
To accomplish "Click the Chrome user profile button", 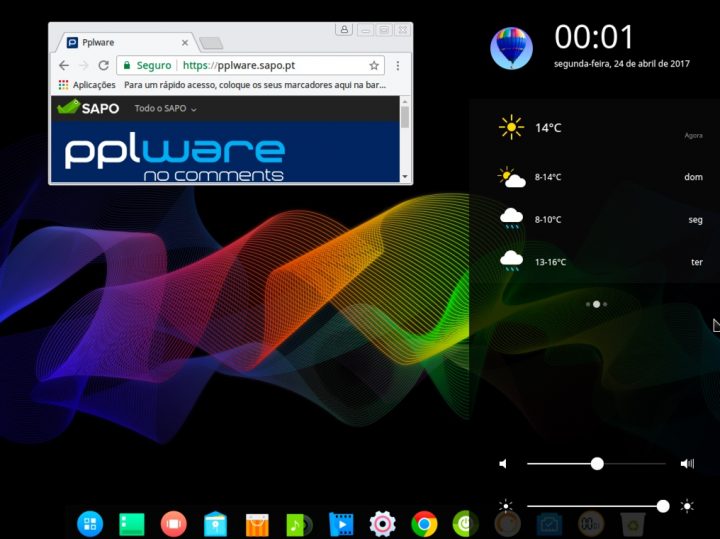I will point(344,30).
